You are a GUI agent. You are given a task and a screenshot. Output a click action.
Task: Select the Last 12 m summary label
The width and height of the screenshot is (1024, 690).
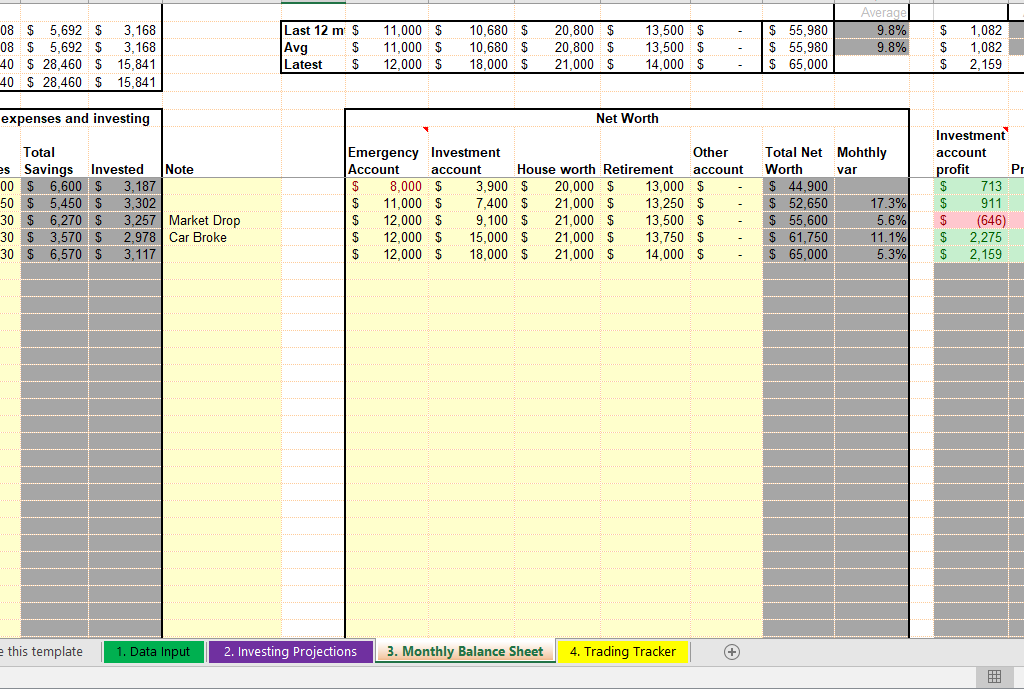click(313, 31)
